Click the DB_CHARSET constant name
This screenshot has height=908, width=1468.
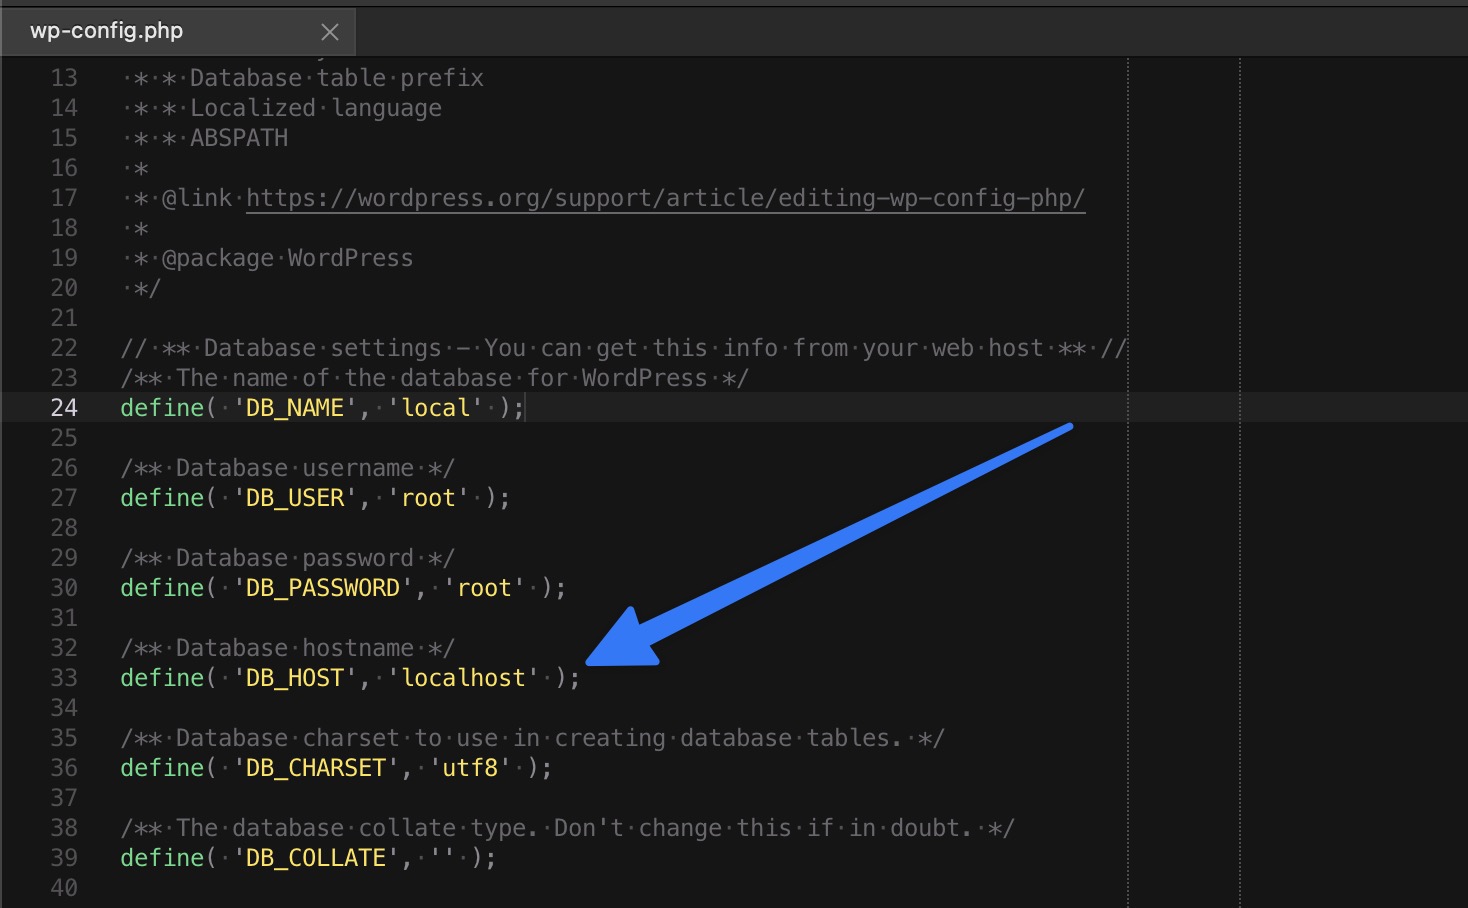(316, 768)
